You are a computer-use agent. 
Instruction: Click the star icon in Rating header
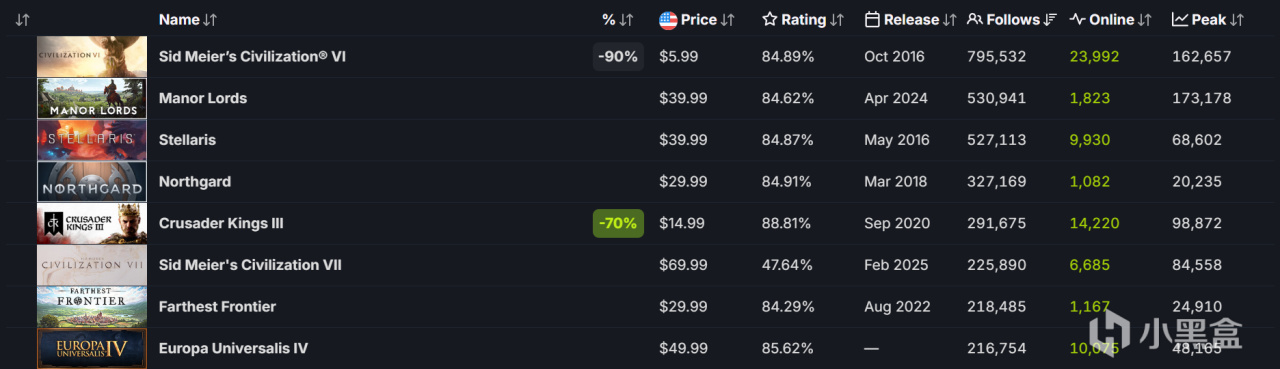point(769,20)
